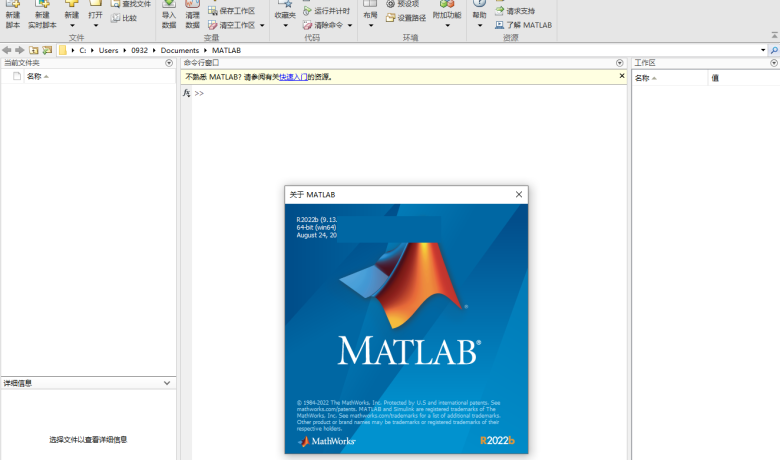
Task: Click 保存工作区 (Save Workspace)
Action: [231, 10]
